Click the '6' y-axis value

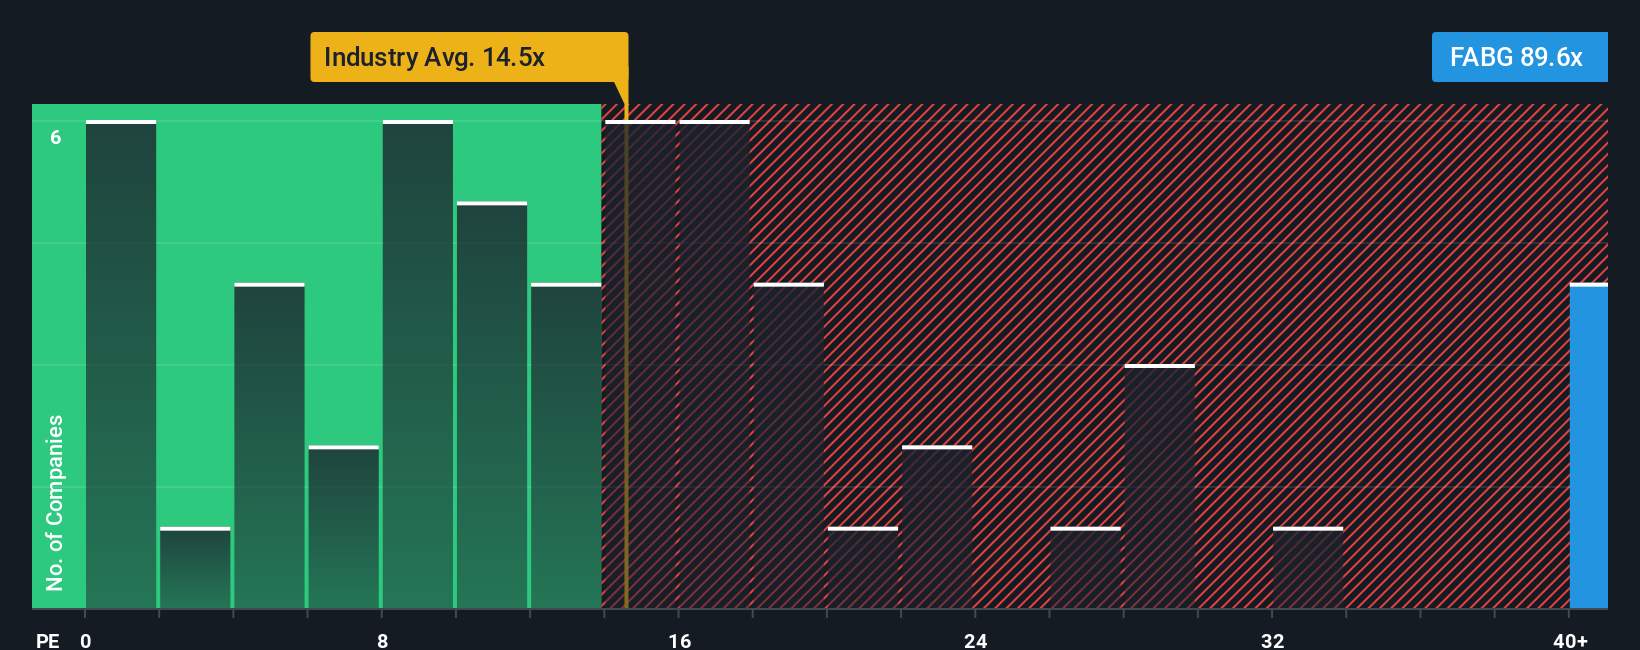pyautogui.click(x=56, y=137)
